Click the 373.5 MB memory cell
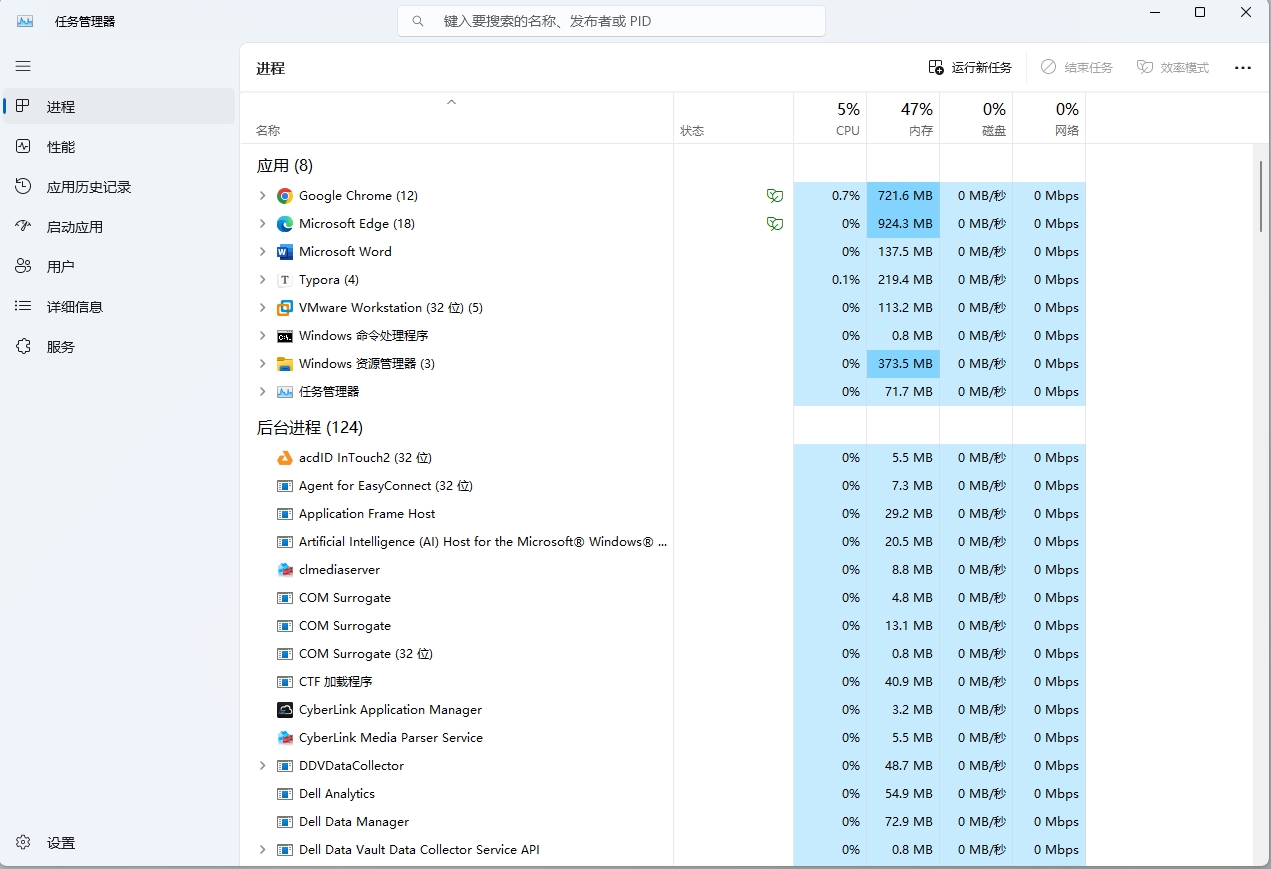This screenshot has height=869, width=1271. point(903,364)
